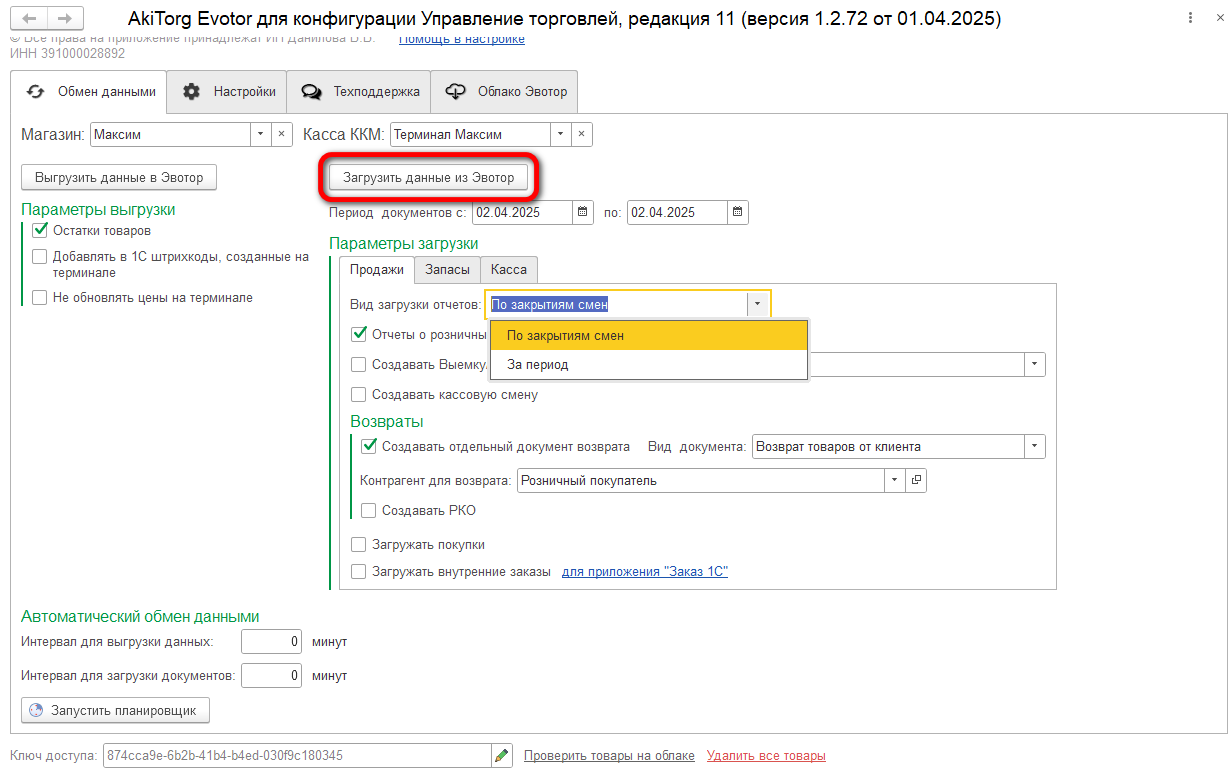Toggle Отчеты о розничных checkbox

click(x=359, y=334)
